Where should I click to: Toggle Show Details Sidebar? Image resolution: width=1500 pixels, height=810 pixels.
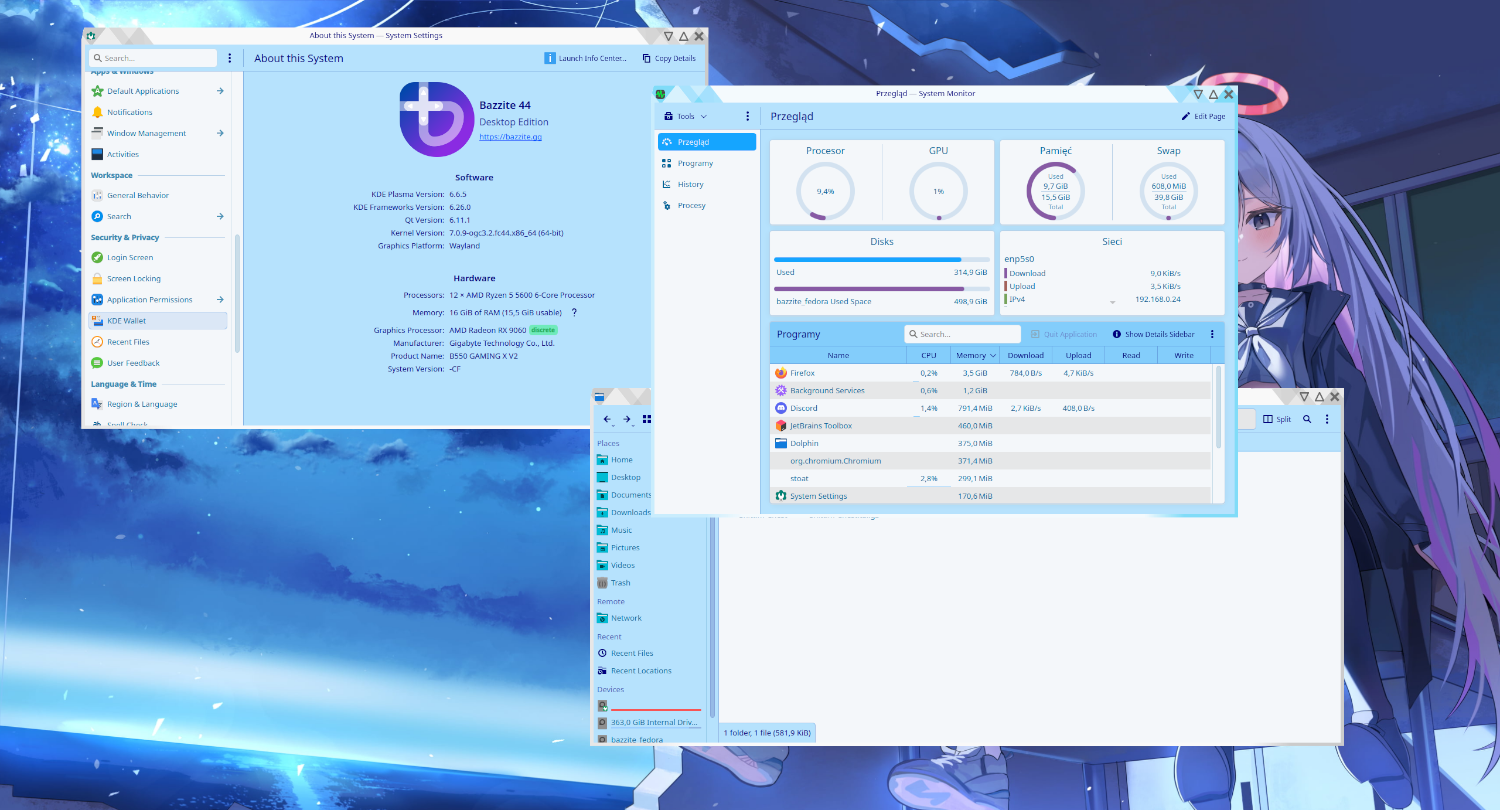[1153, 334]
